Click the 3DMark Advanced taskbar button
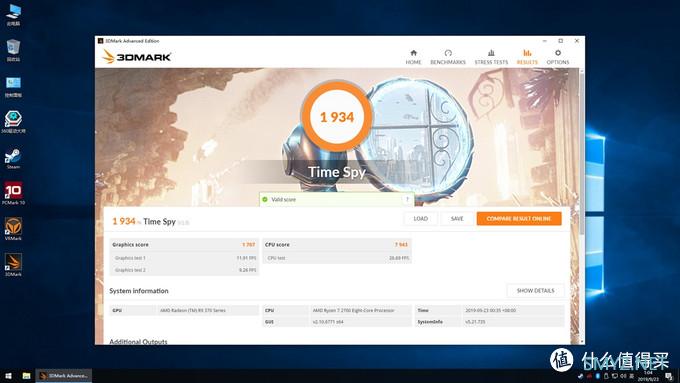The height and width of the screenshot is (383, 680). [64, 376]
